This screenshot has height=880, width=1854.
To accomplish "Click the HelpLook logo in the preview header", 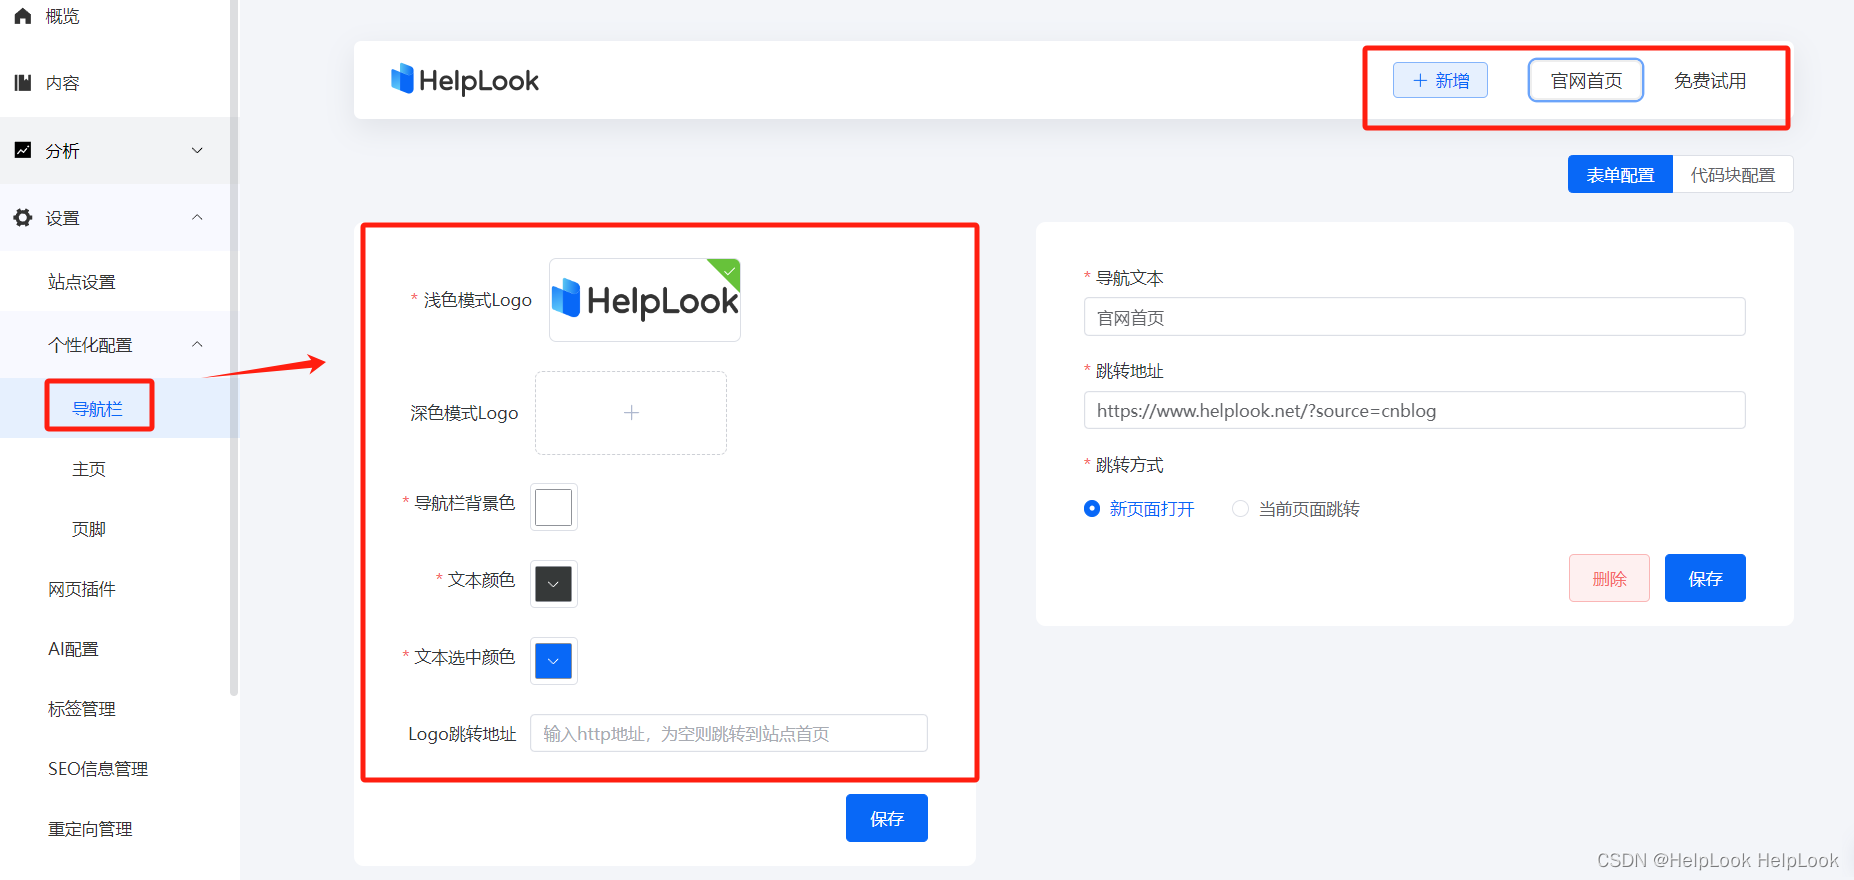I will (465, 80).
